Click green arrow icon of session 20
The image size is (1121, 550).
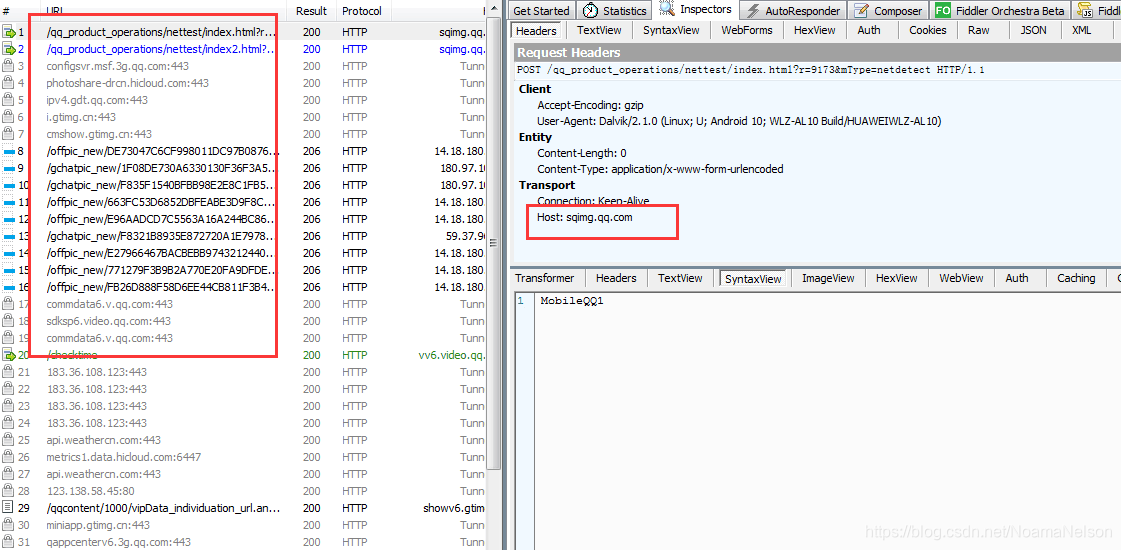[x=9, y=355]
